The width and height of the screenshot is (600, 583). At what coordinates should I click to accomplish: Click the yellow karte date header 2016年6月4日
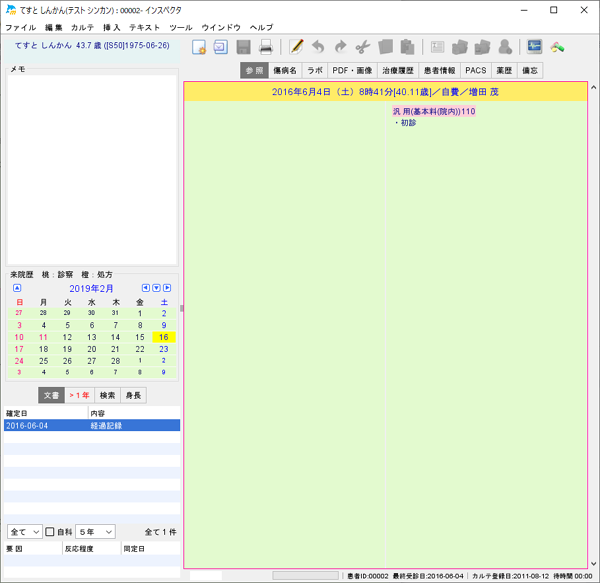pyautogui.click(x=385, y=92)
